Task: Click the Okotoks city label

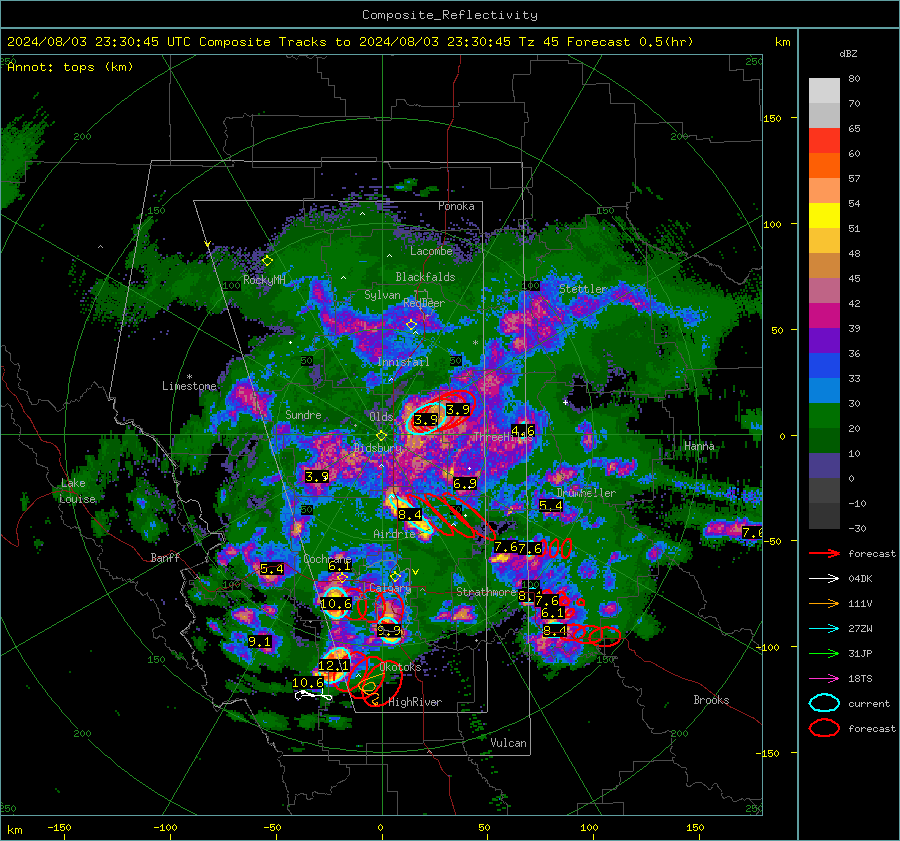Action: [x=400, y=667]
